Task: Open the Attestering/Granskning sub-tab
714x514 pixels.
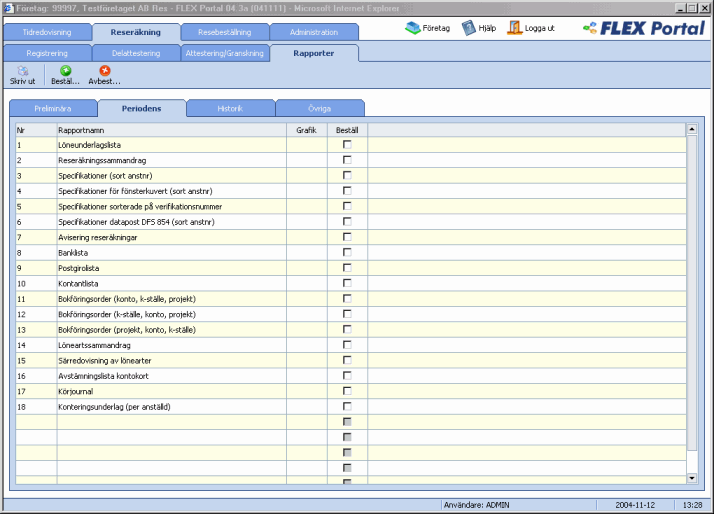Action: pyautogui.click(x=224, y=52)
